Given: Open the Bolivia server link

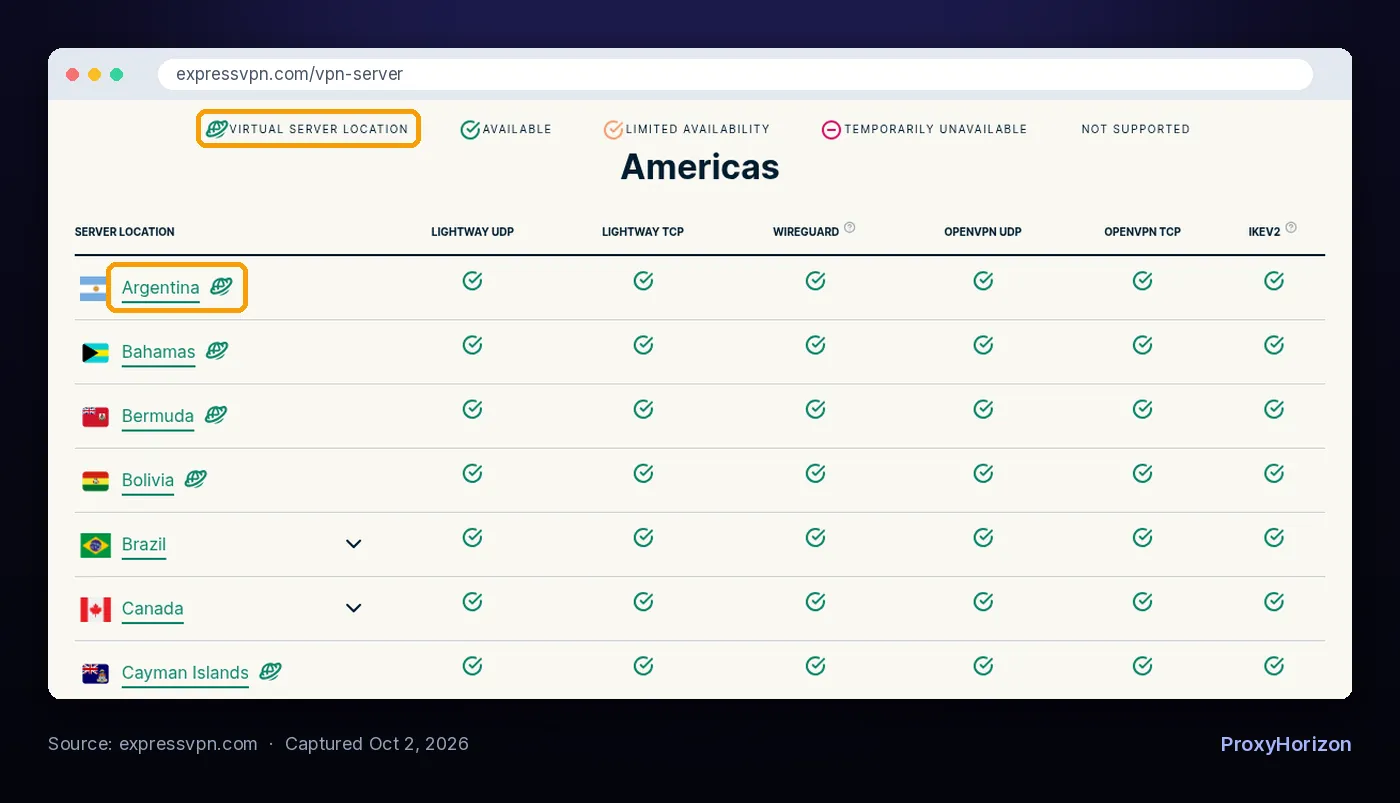Looking at the screenshot, I should (148, 480).
